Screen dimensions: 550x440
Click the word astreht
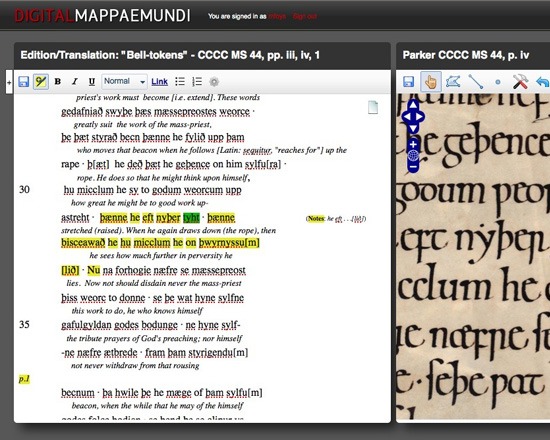click(75, 218)
